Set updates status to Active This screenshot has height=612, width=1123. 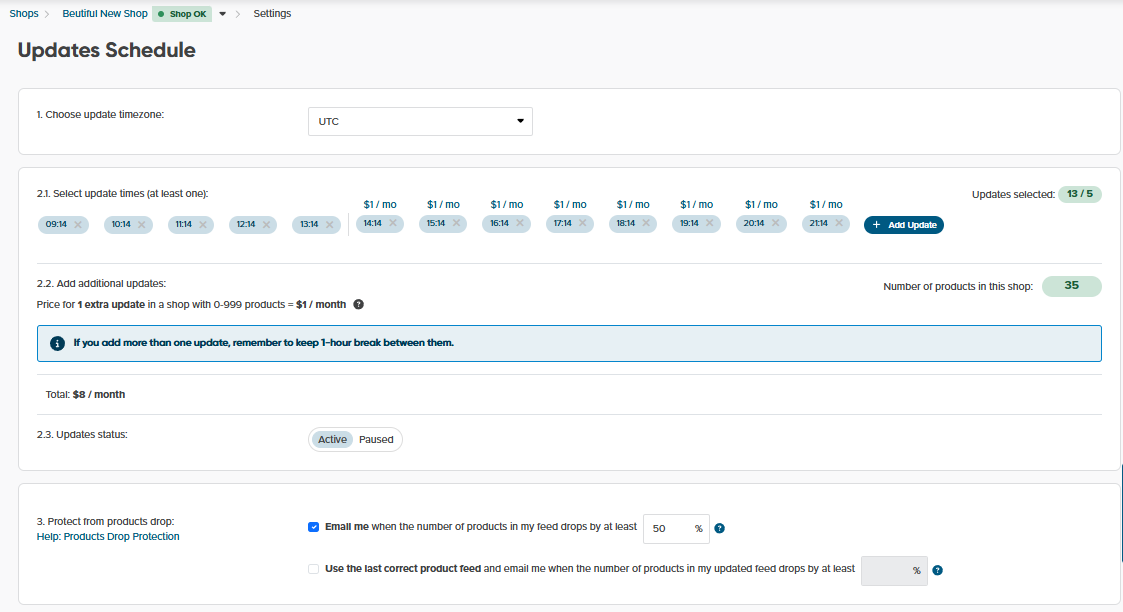click(x=332, y=439)
